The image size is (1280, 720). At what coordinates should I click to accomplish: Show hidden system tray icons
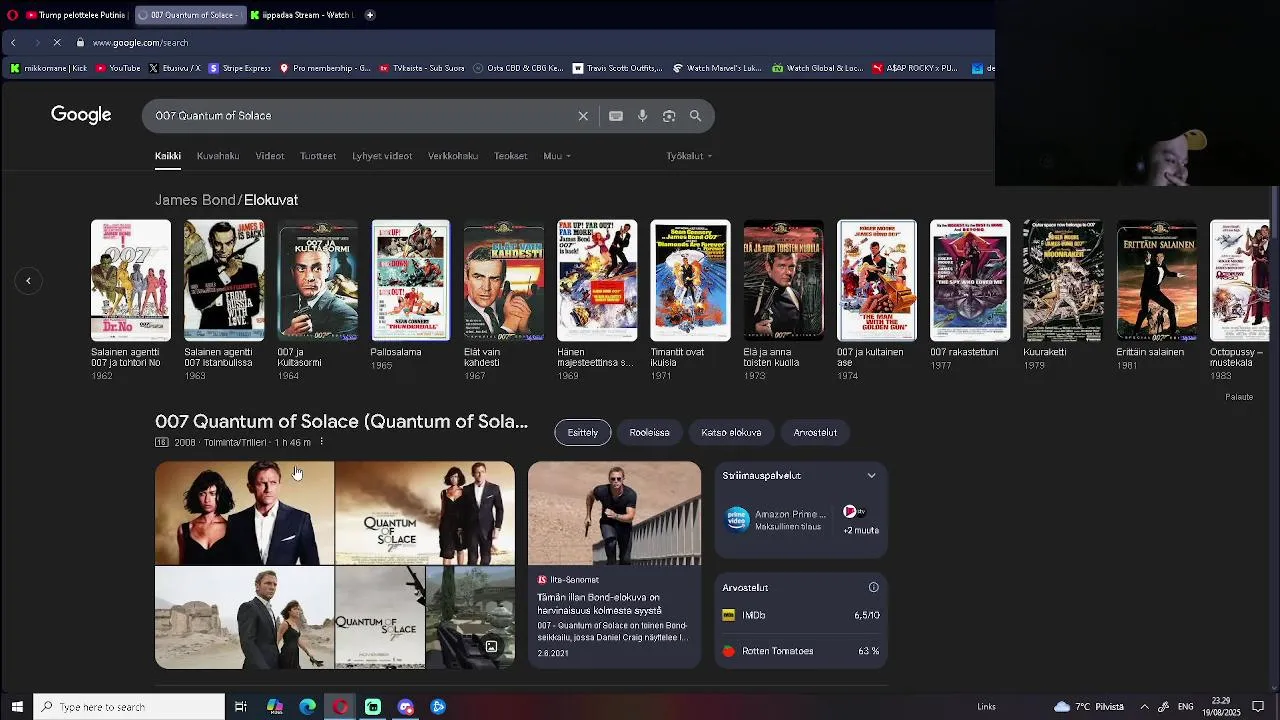pos(1145,707)
